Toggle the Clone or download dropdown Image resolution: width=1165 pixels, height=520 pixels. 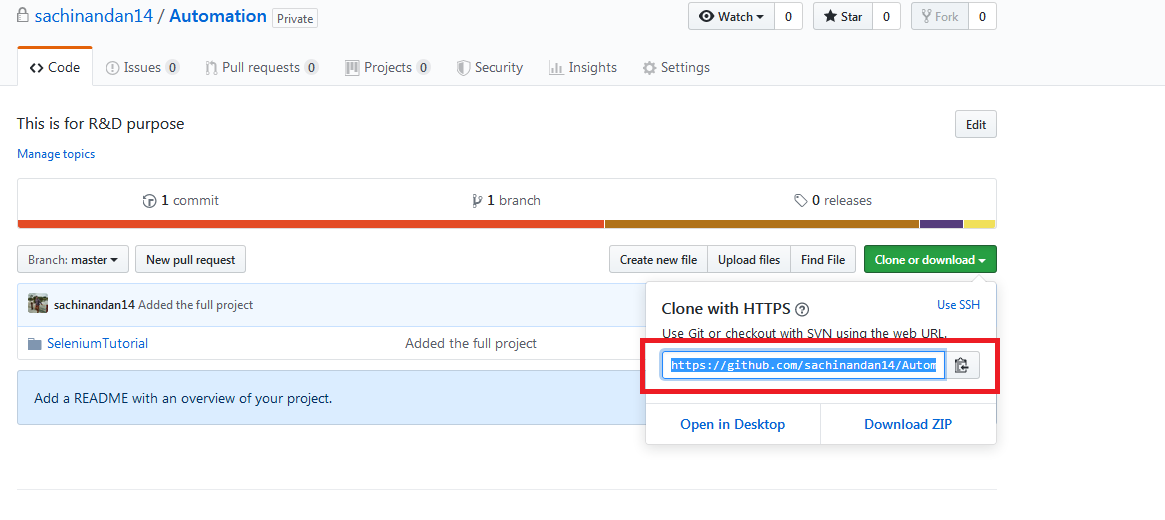[930, 260]
